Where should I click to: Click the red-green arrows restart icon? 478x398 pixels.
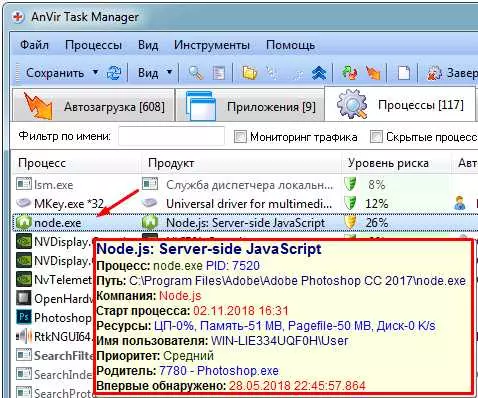pos(350,73)
